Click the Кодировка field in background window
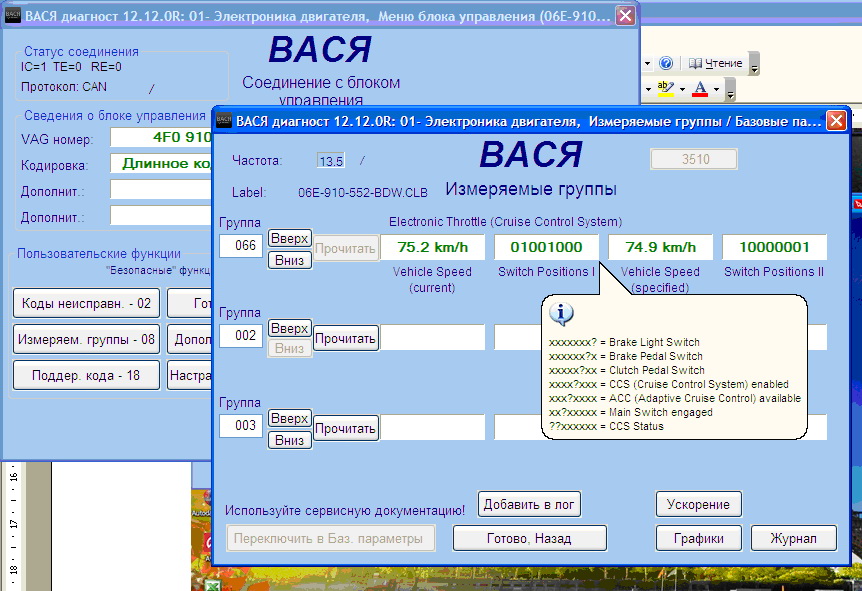This screenshot has width=862, height=591. (161, 163)
